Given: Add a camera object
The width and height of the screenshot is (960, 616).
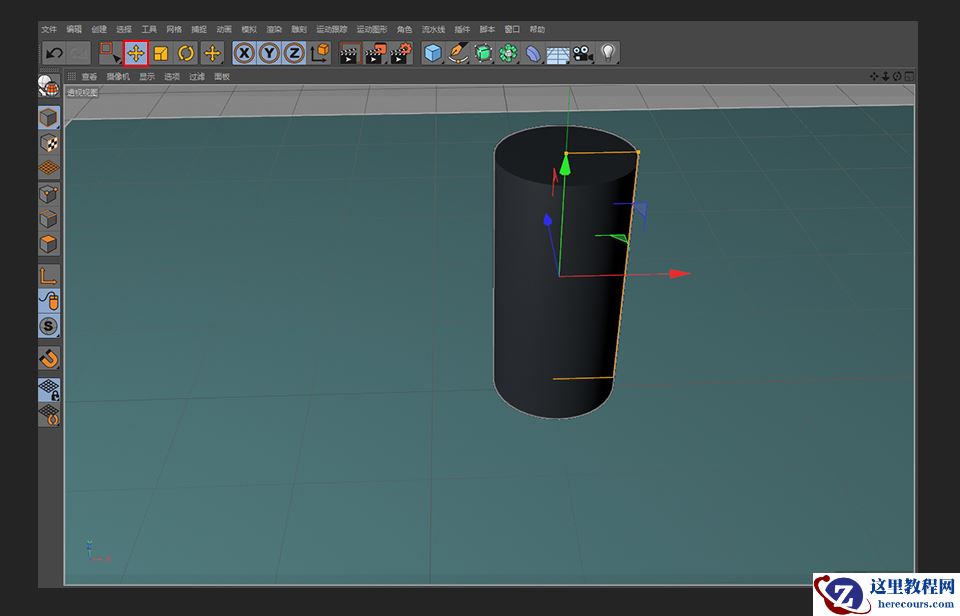Looking at the screenshot, I should 583,53.
